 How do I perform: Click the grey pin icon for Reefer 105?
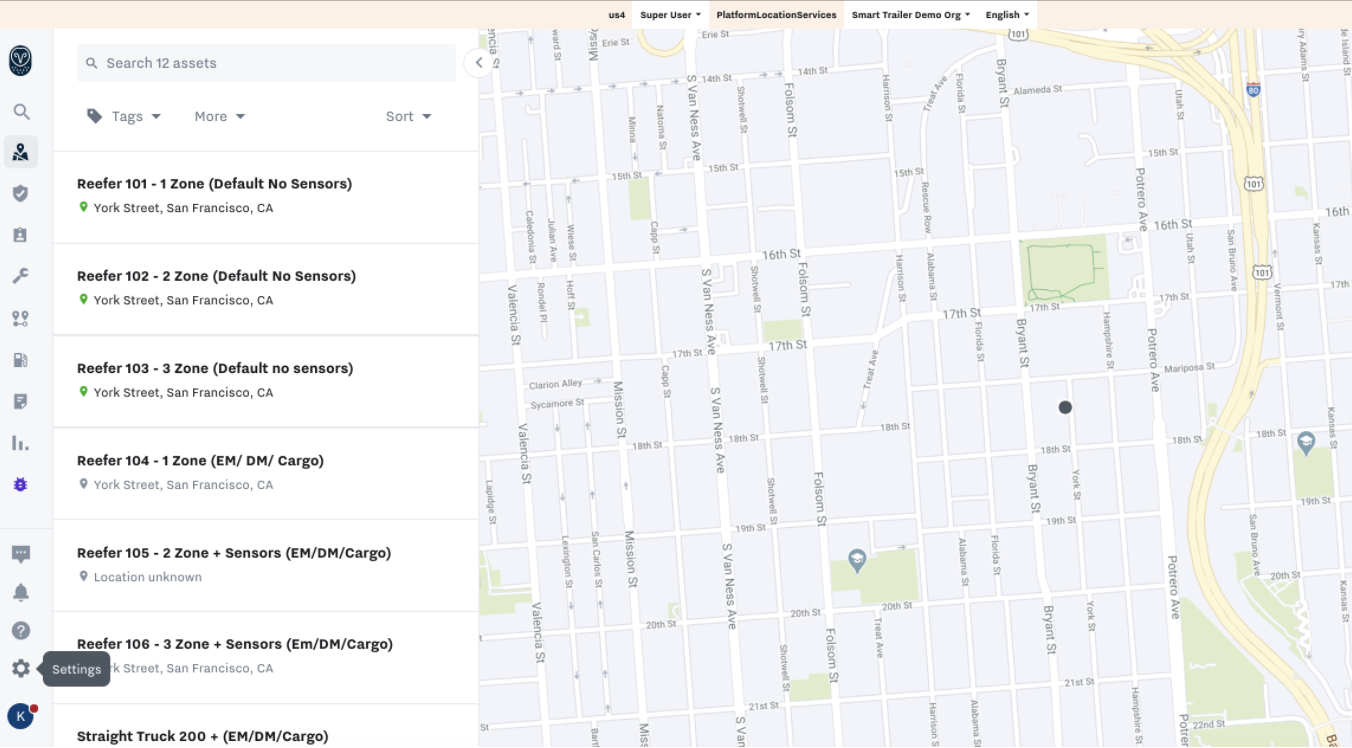[x=84, y=577]
